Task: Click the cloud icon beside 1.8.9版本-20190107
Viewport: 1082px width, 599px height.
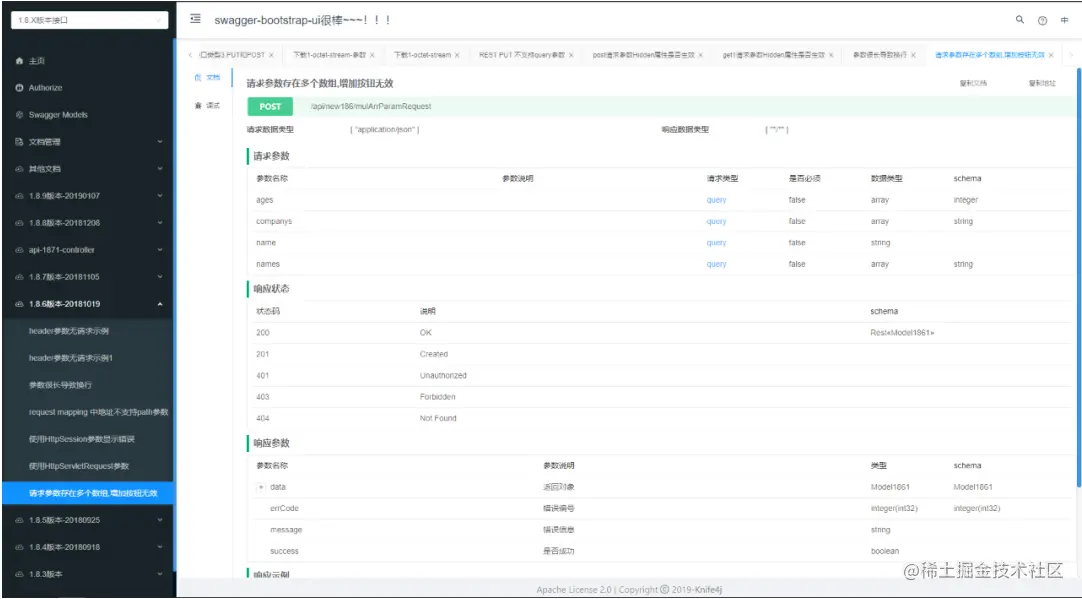Action: (19, 196)
